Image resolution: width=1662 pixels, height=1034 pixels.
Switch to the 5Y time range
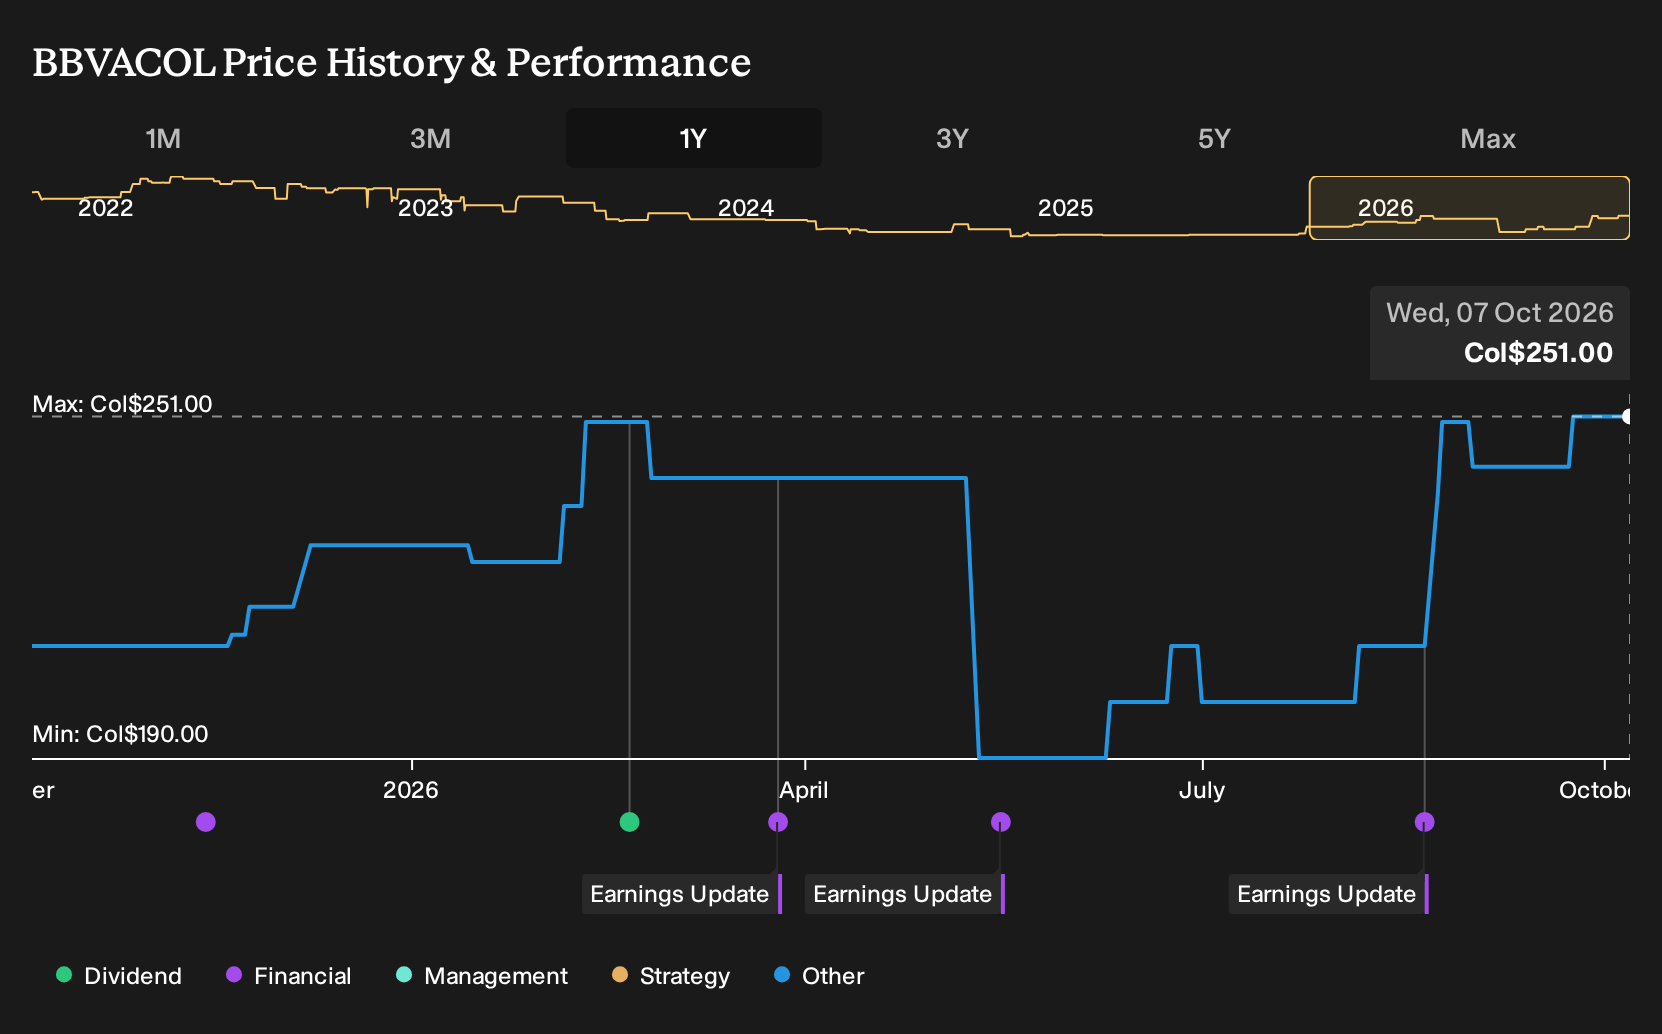(1214, 138)
